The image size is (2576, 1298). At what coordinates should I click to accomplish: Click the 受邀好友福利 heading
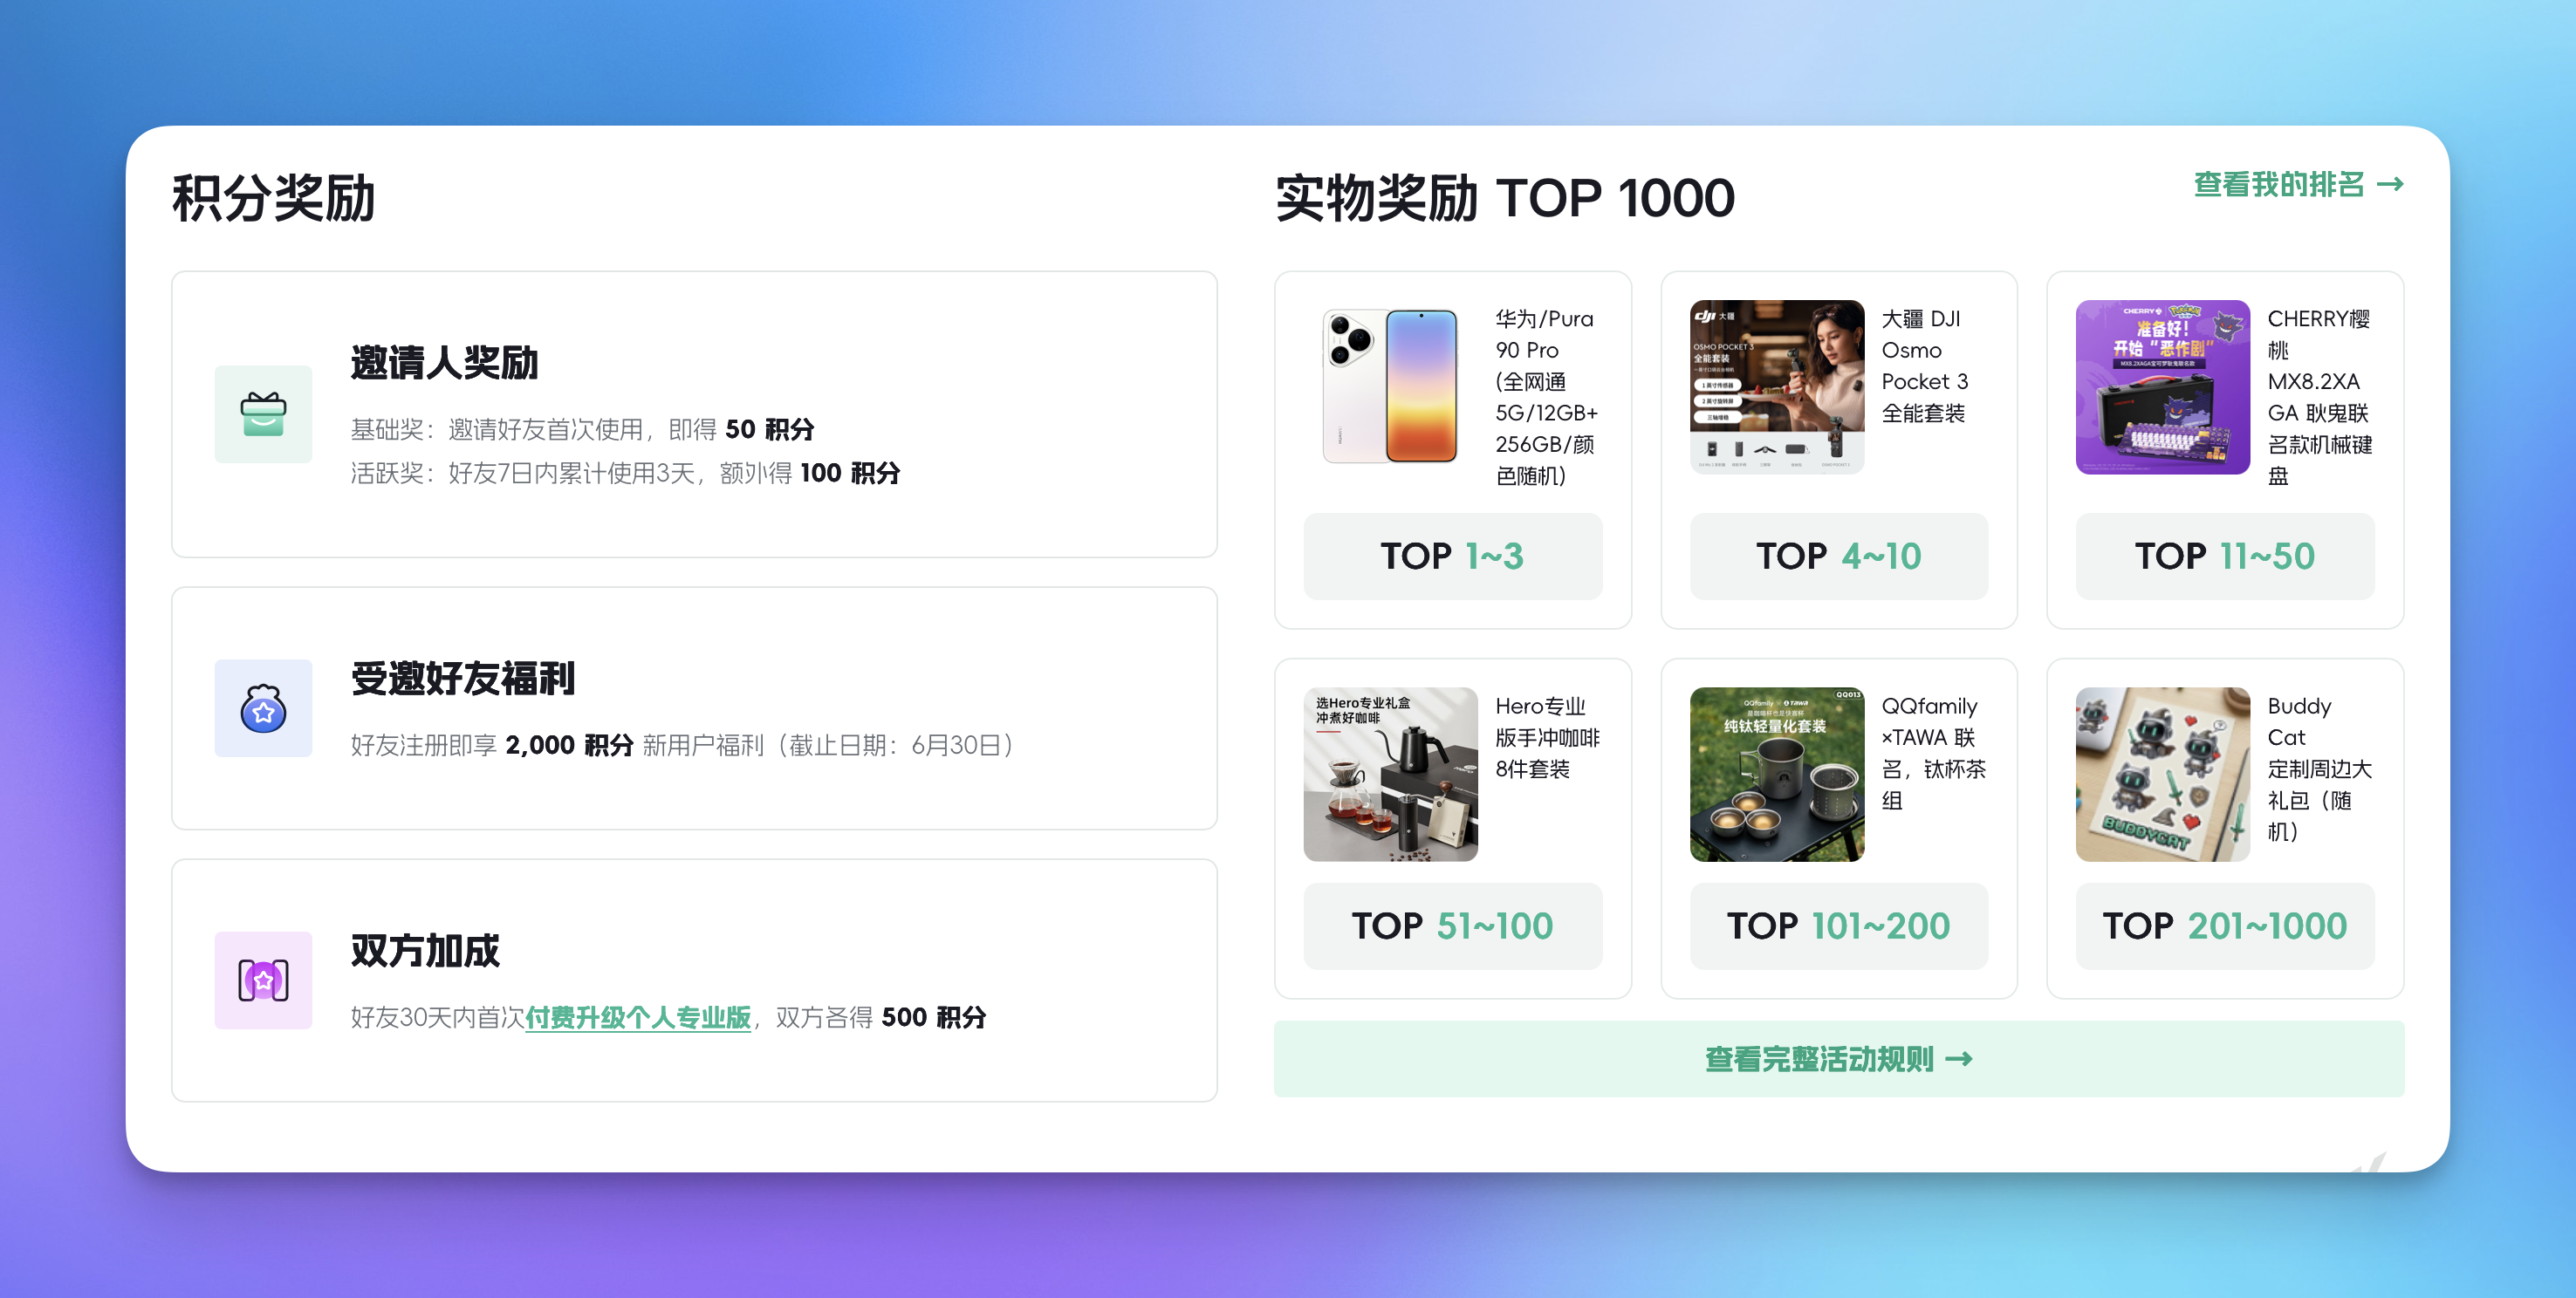462,678
